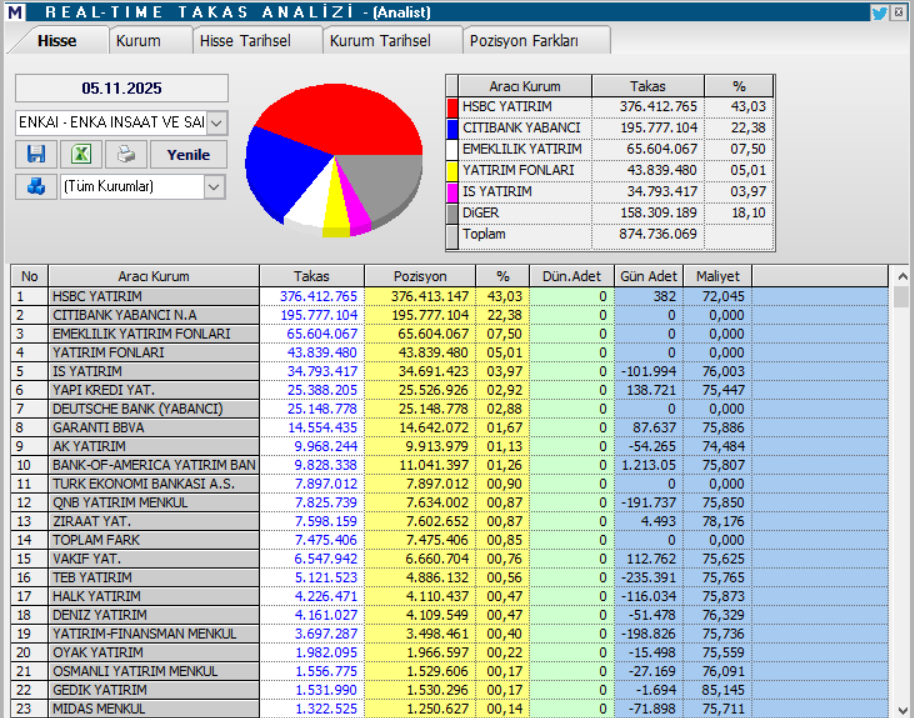The height and width of the screenshot is (718, 914).
Task: Click CITIBANK YABANCI blue legend swatch
Action: pos(453,128)
